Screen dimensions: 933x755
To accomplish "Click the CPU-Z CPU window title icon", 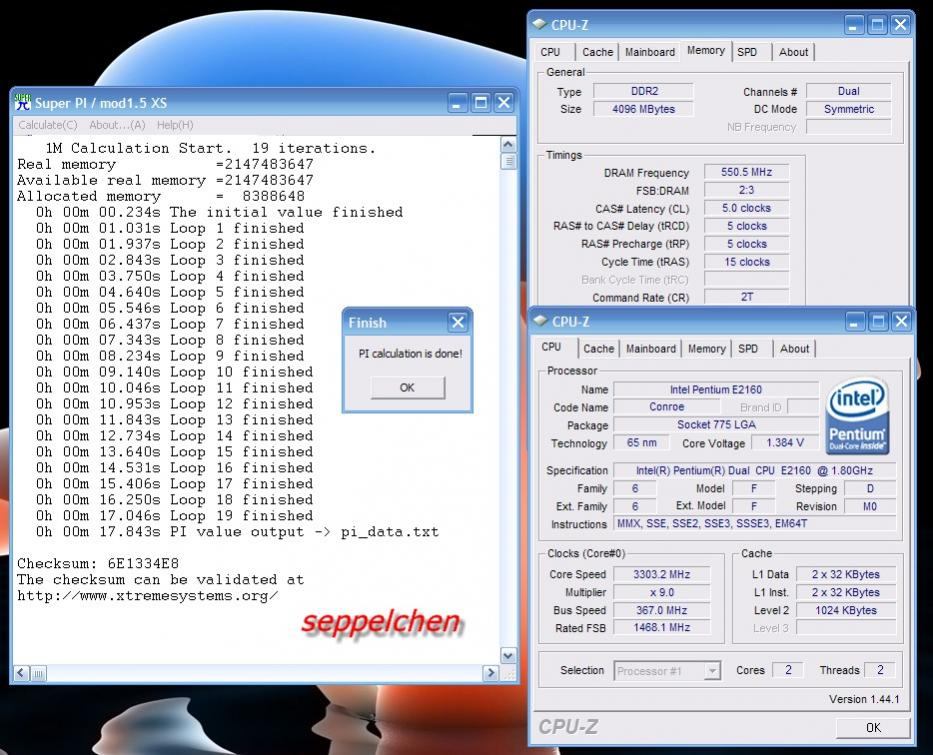I will [540, 321].
